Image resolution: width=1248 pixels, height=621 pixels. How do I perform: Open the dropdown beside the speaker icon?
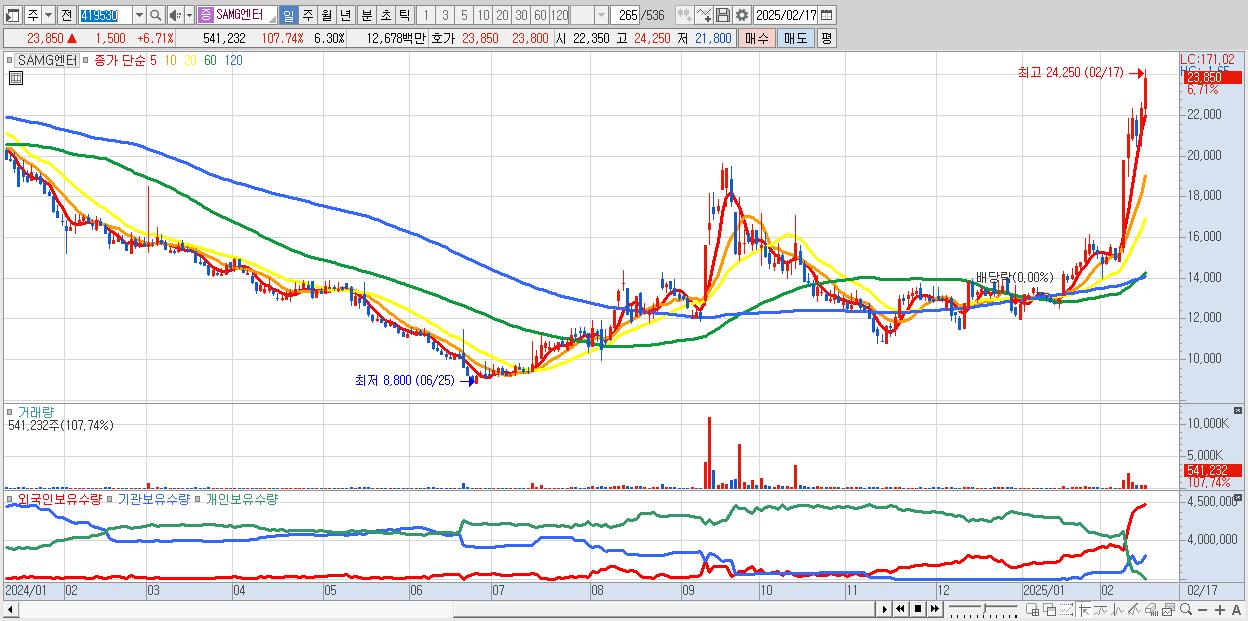point(189,15)
